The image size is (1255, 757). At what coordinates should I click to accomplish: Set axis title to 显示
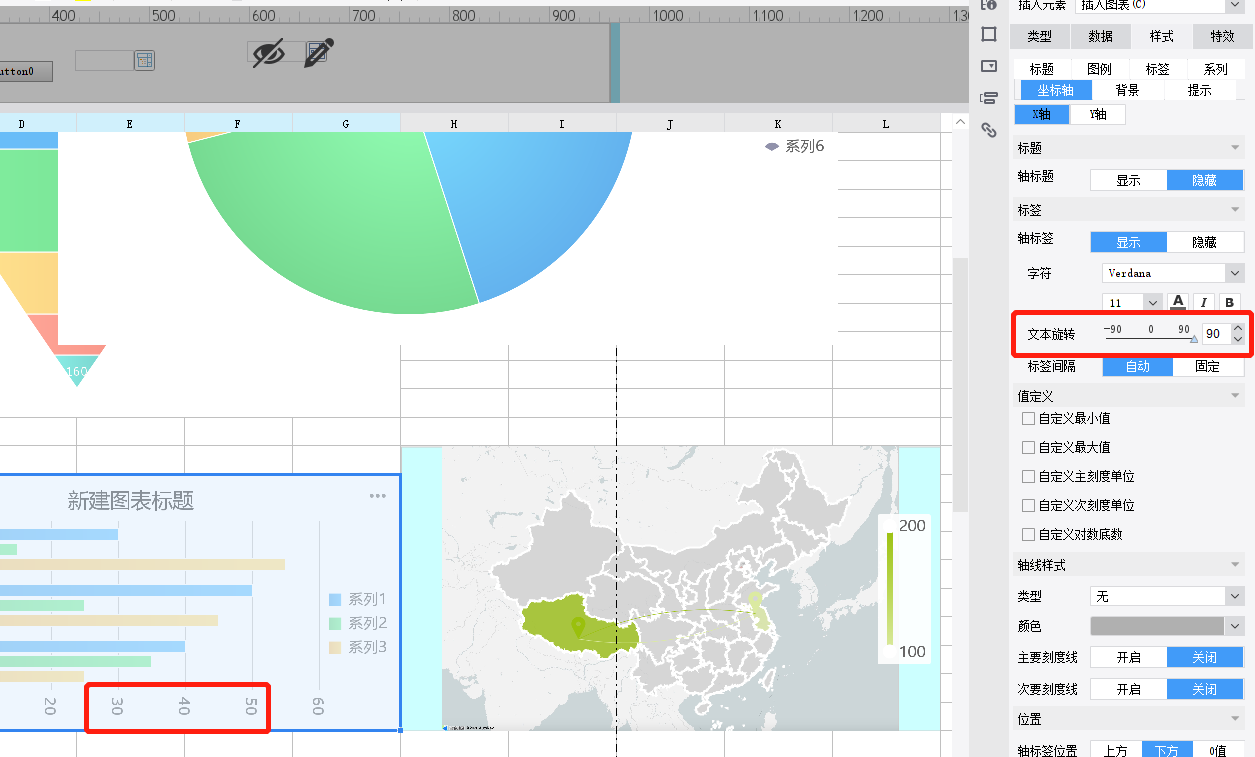click(x=1128, y=180)
